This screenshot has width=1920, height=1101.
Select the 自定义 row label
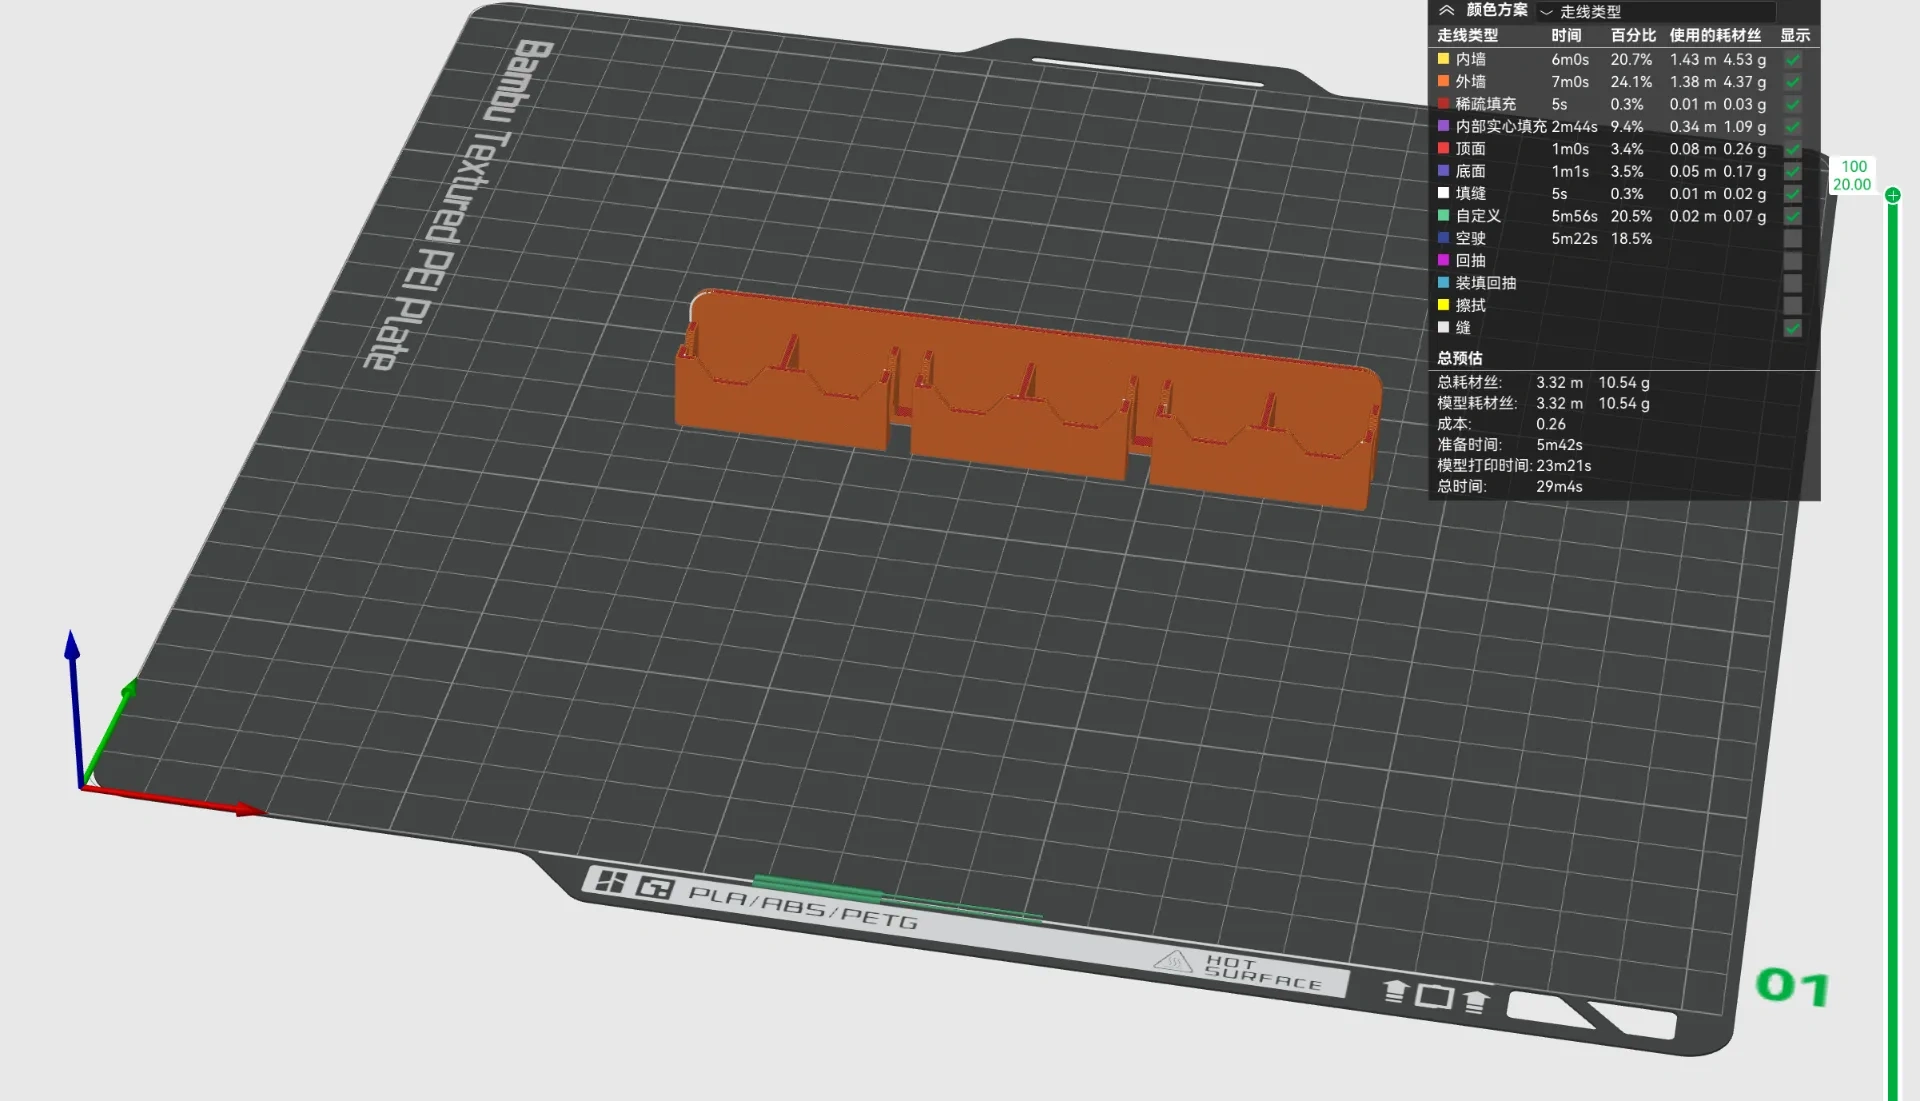pos(1478,216)
